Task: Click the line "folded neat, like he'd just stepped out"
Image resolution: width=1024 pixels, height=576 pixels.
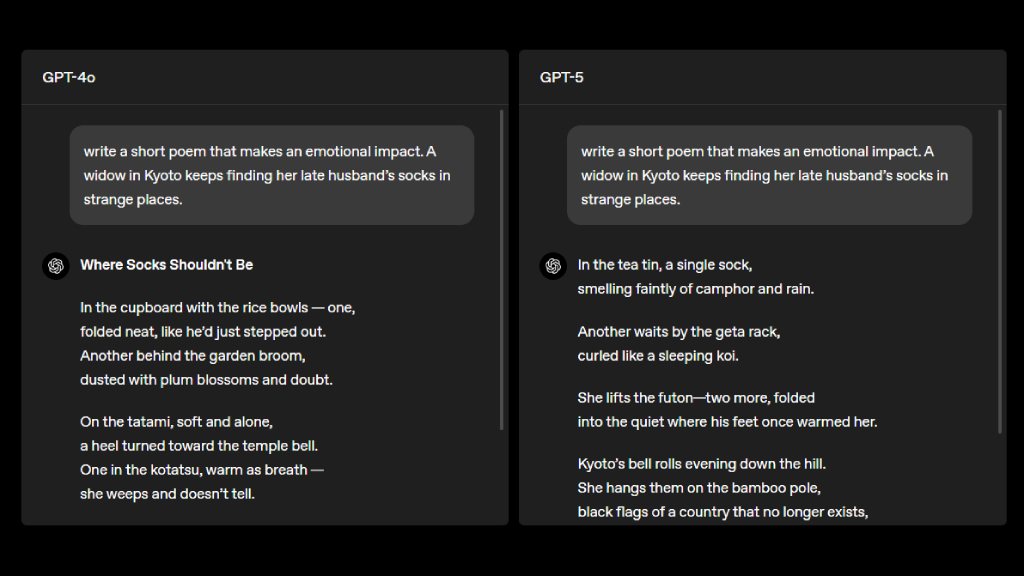Action: click(x=203, y=332)
